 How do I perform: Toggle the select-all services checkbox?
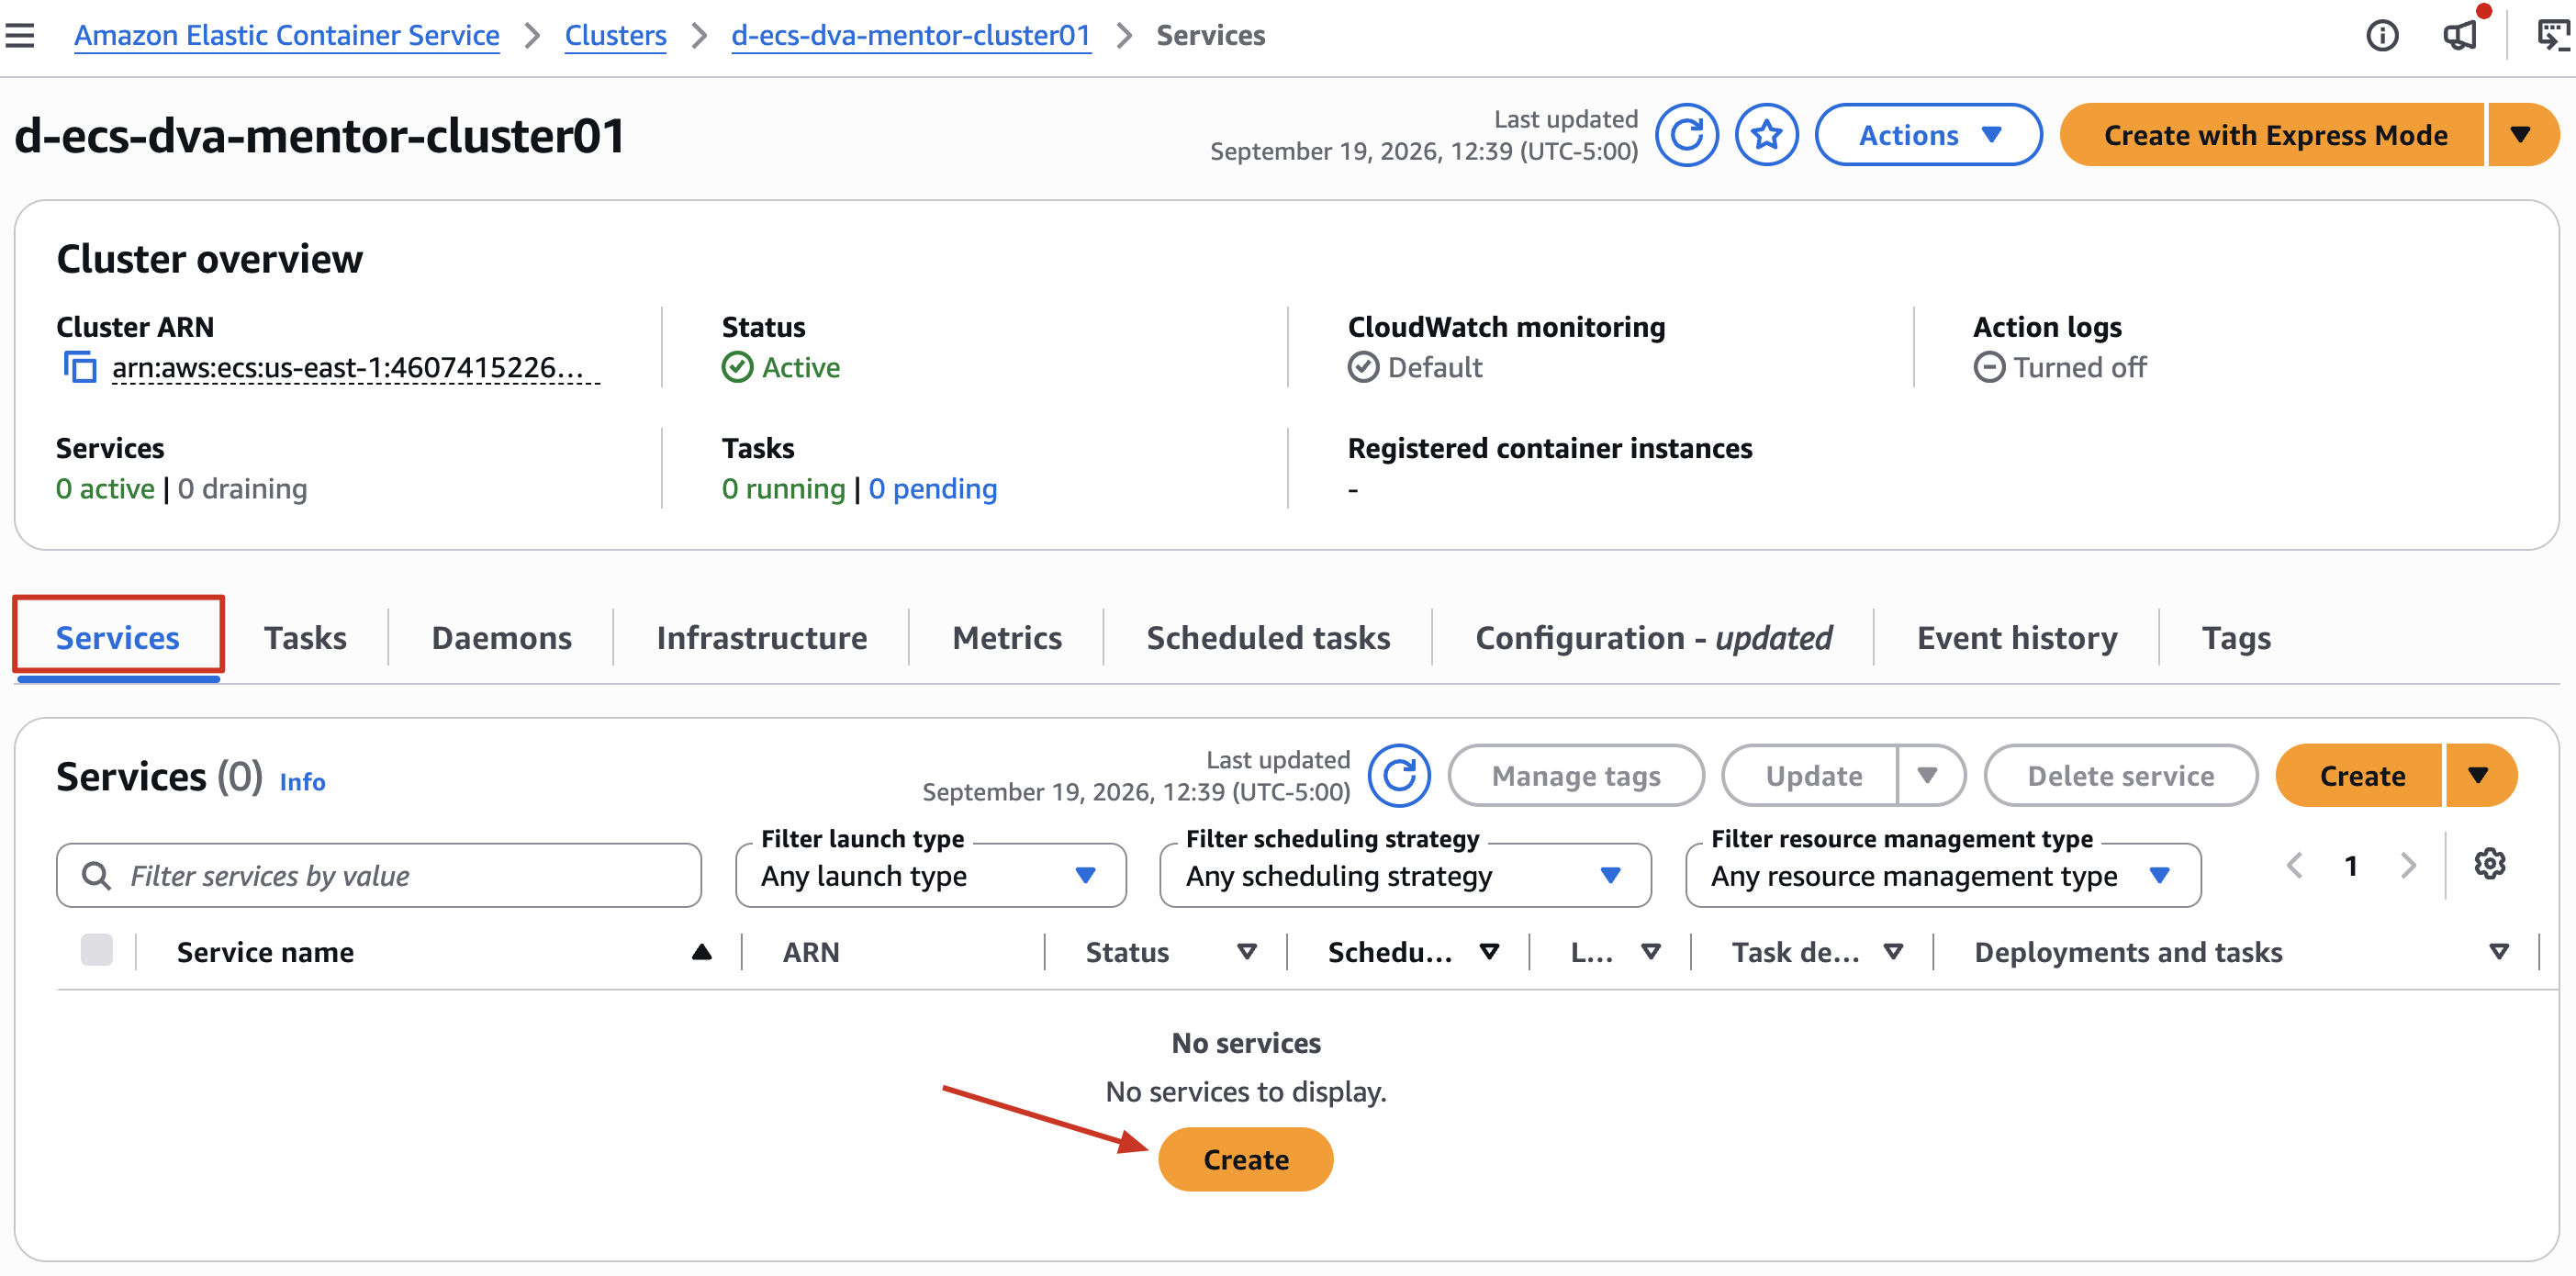[97, 950]
